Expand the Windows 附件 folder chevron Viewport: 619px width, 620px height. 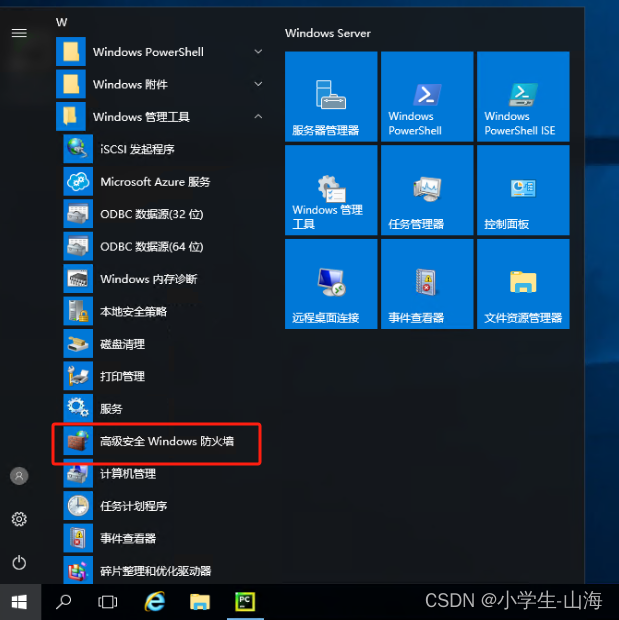coord(258,84)
